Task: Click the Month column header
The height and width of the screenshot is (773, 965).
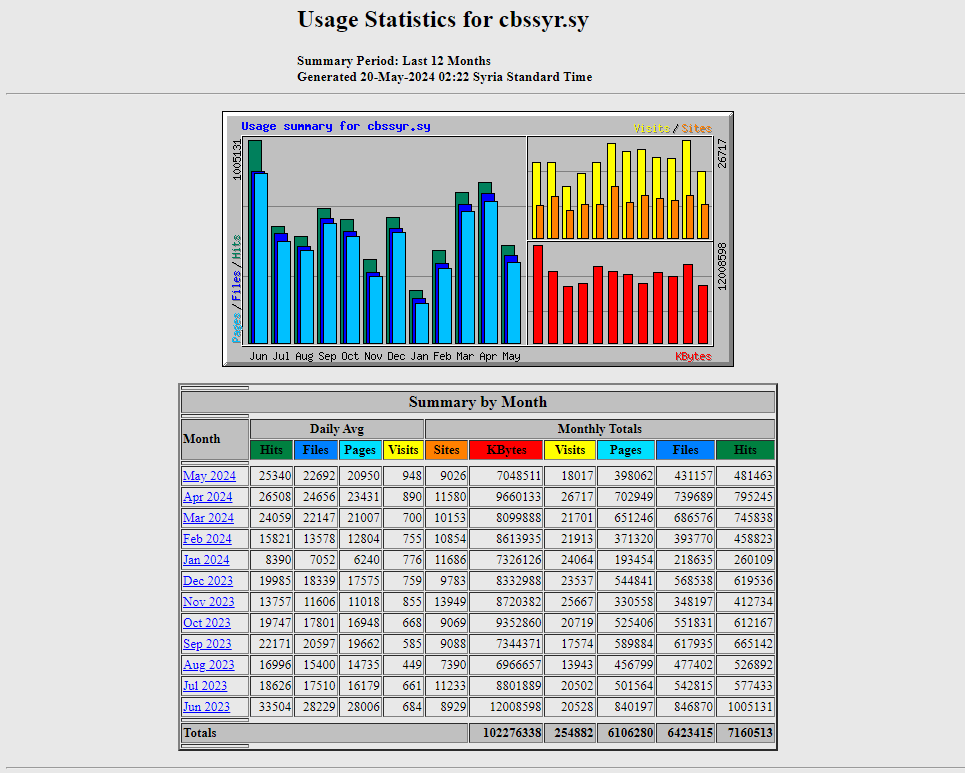Action: tap(215, 439)
